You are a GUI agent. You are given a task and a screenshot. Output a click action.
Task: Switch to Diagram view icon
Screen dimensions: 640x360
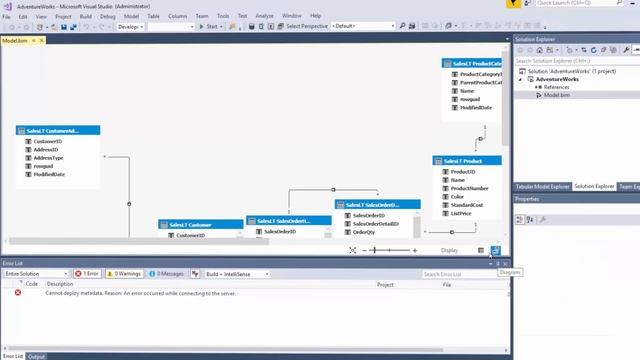495,250
